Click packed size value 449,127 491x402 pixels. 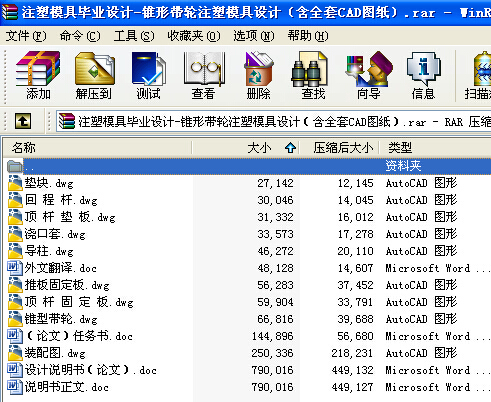tap(352, 387)
